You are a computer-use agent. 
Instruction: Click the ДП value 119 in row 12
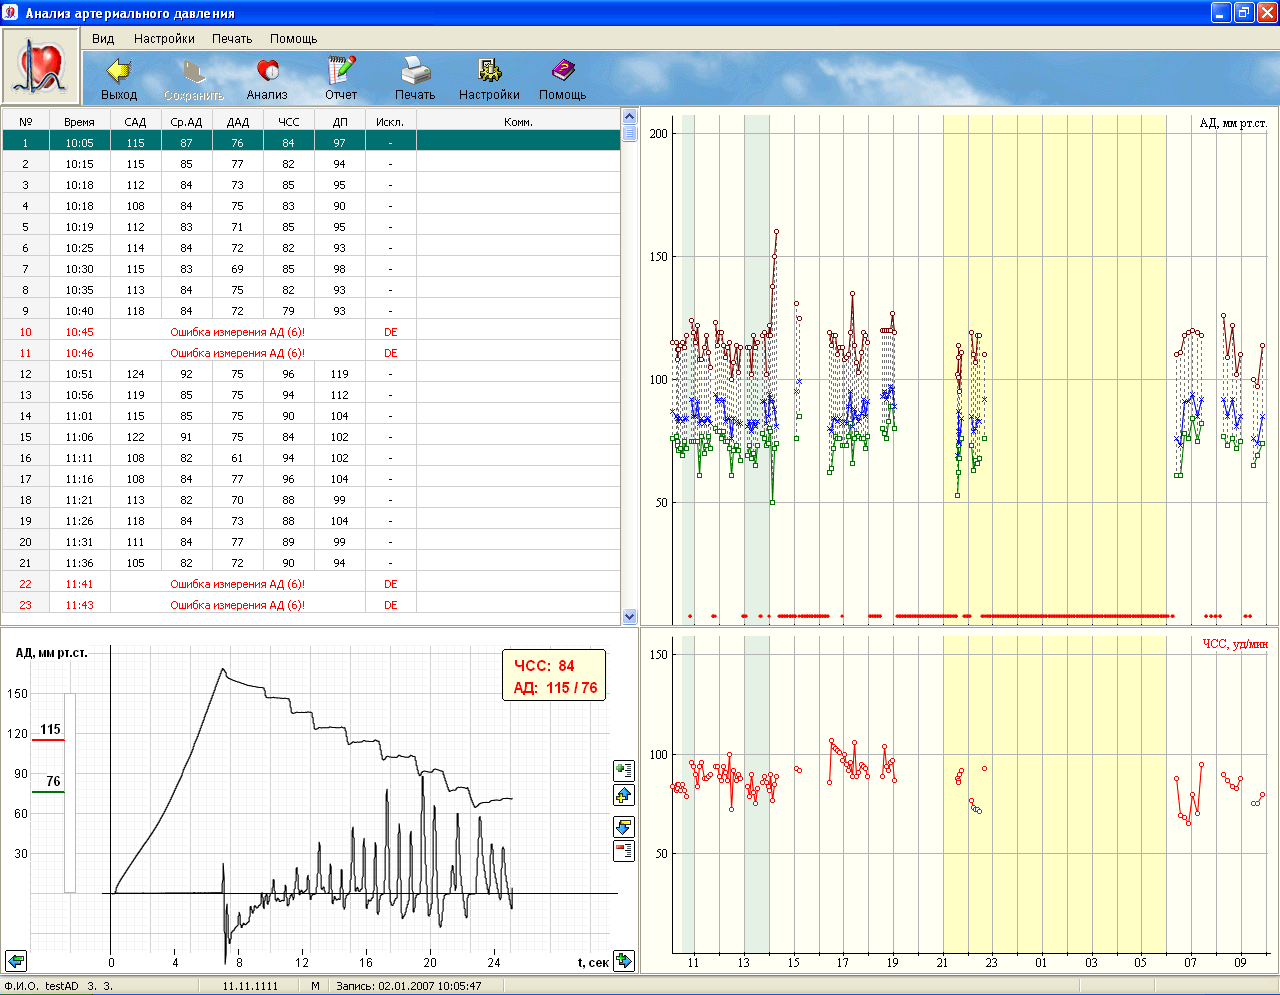[x=340, y=374]
